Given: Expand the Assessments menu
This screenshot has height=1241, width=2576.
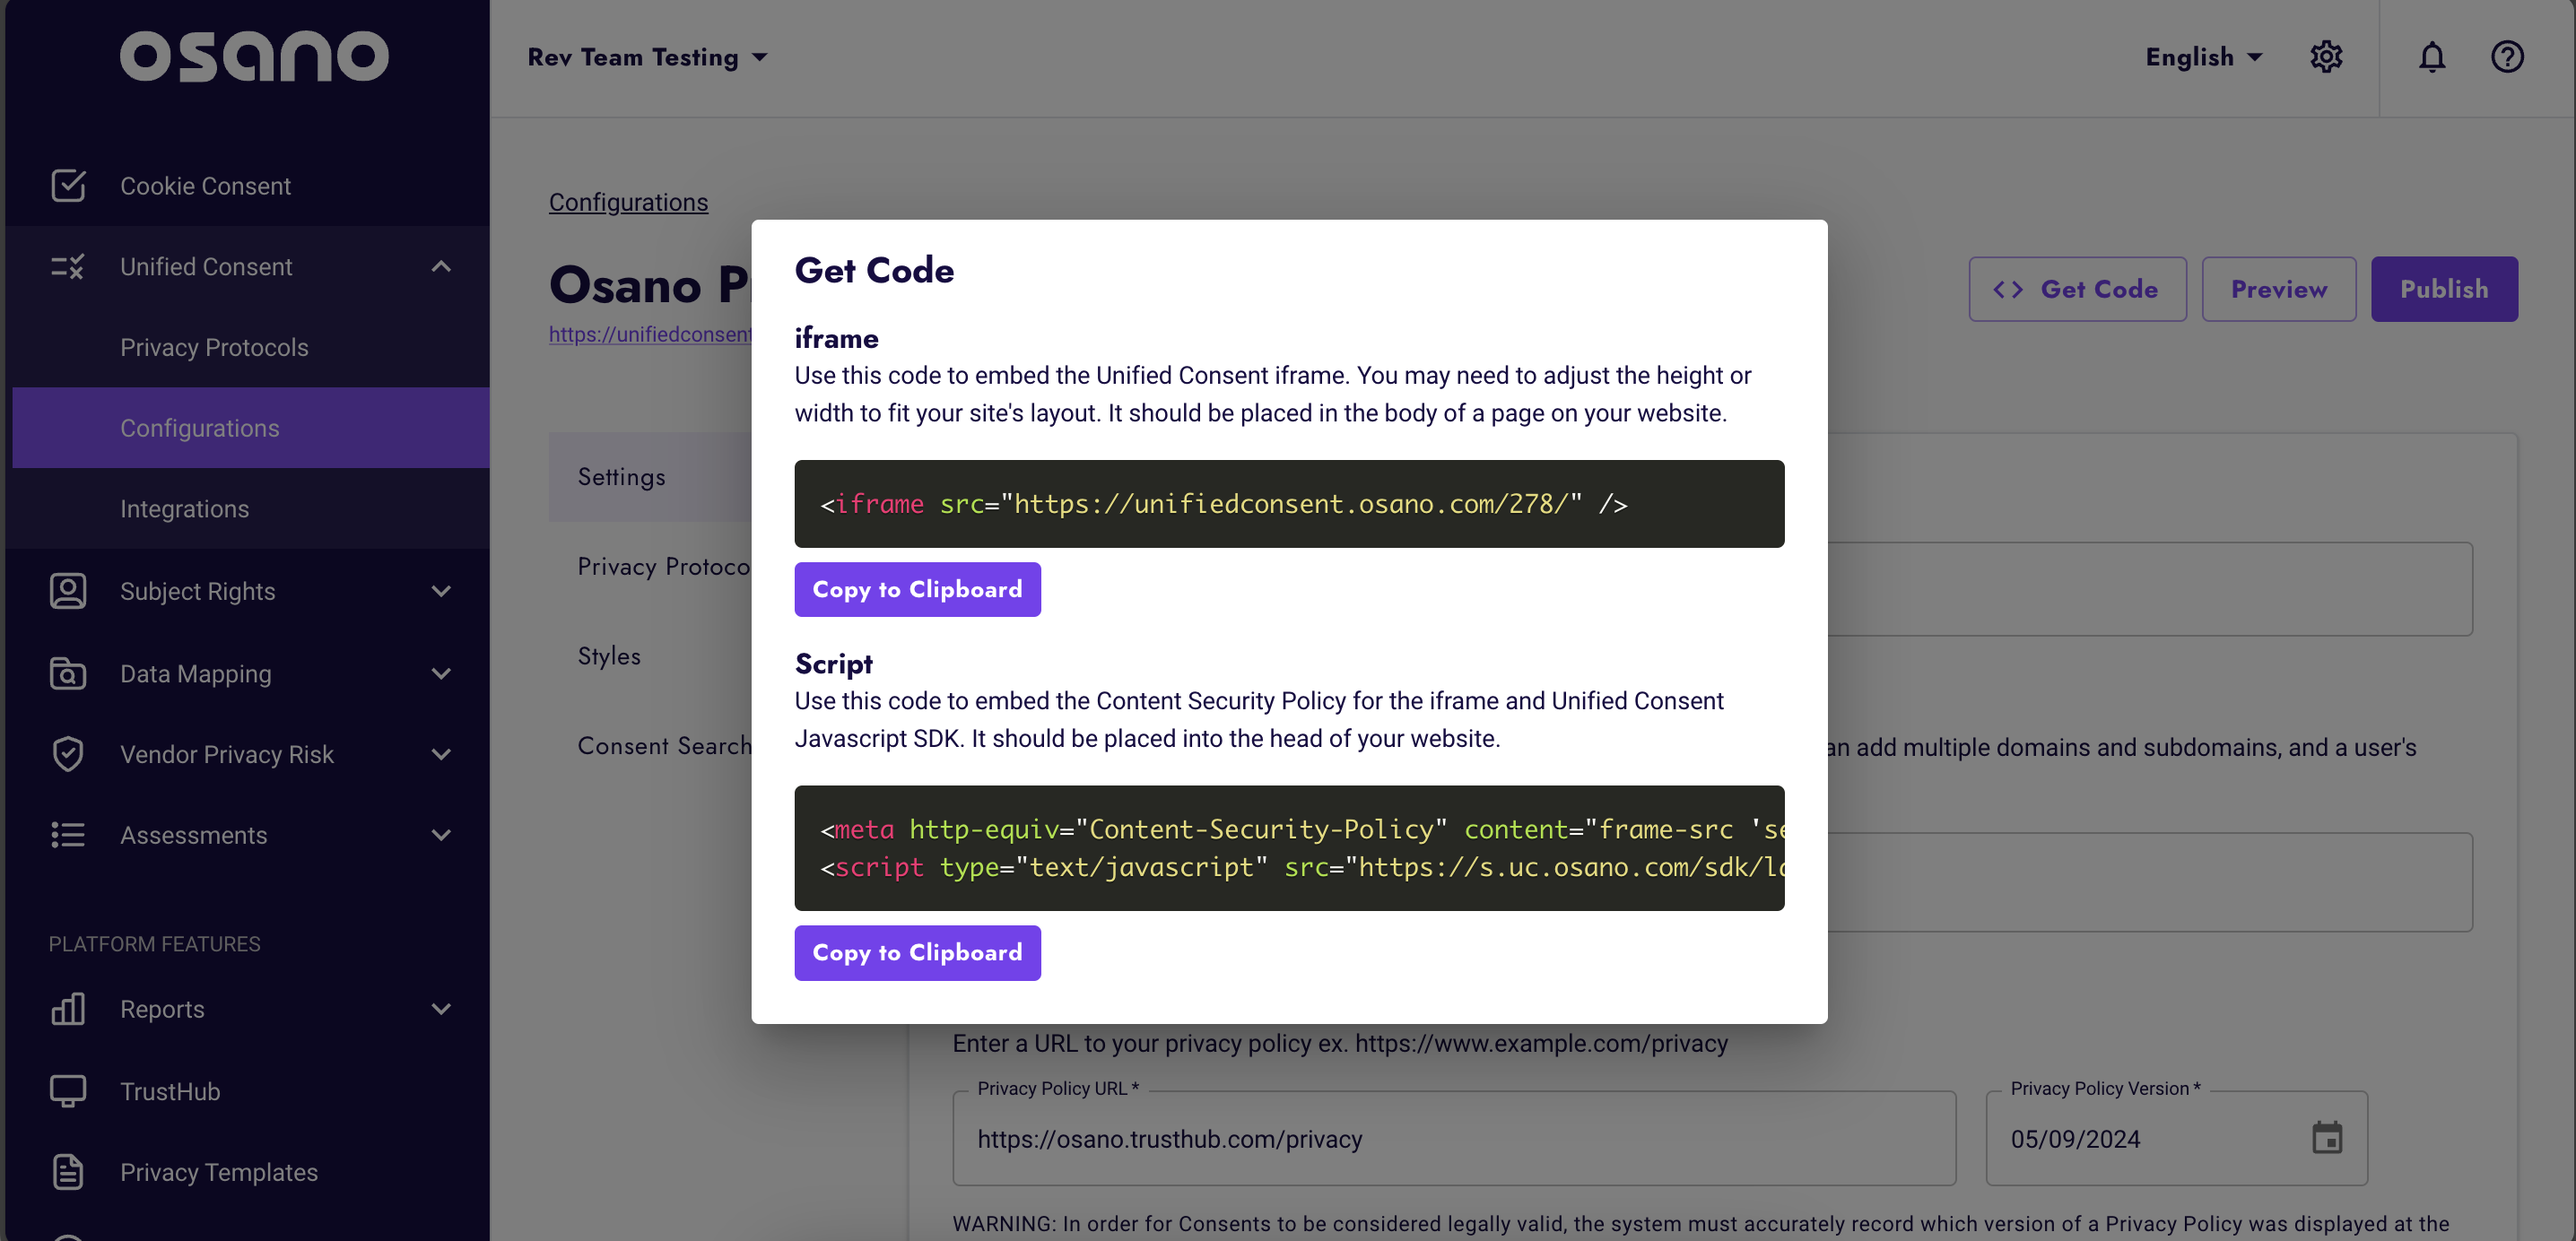Looking at the screenshot, I should coord(441,834).
